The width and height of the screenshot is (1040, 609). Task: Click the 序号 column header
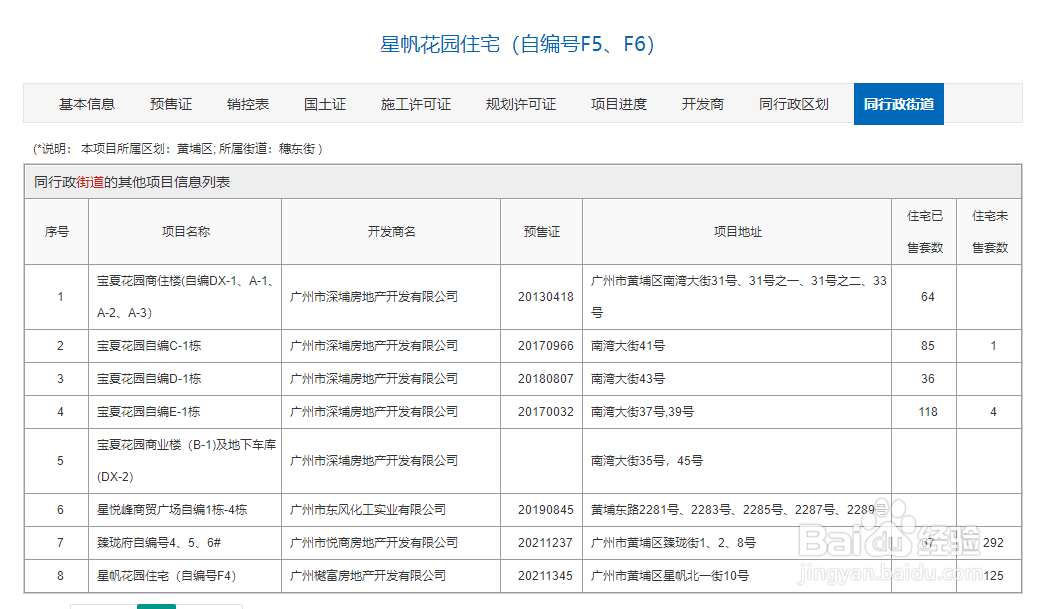[x=56, y=232]
